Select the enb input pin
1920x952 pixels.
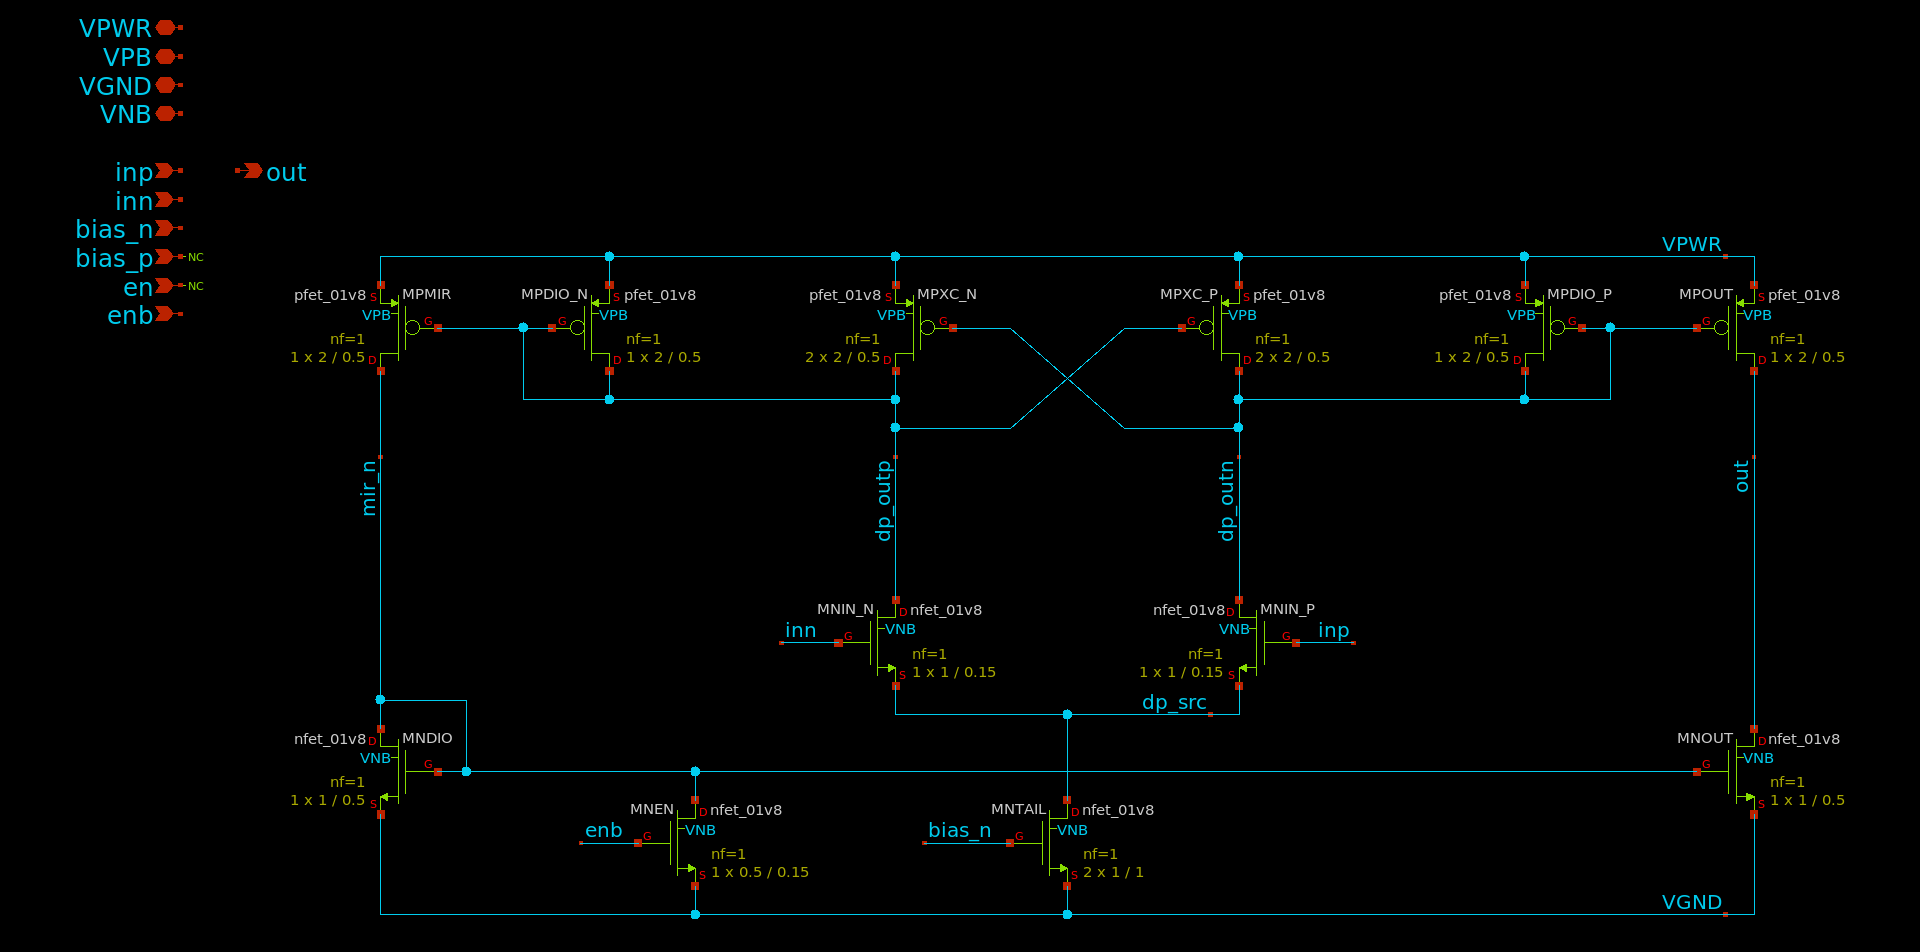pyautogui.click(x=168, y=314)
